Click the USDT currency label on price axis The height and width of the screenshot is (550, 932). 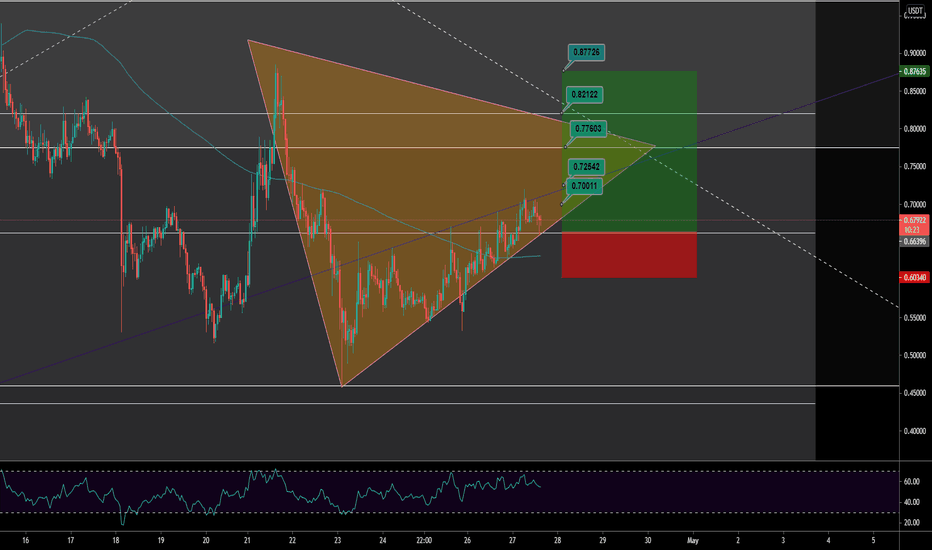pos(914,11)
